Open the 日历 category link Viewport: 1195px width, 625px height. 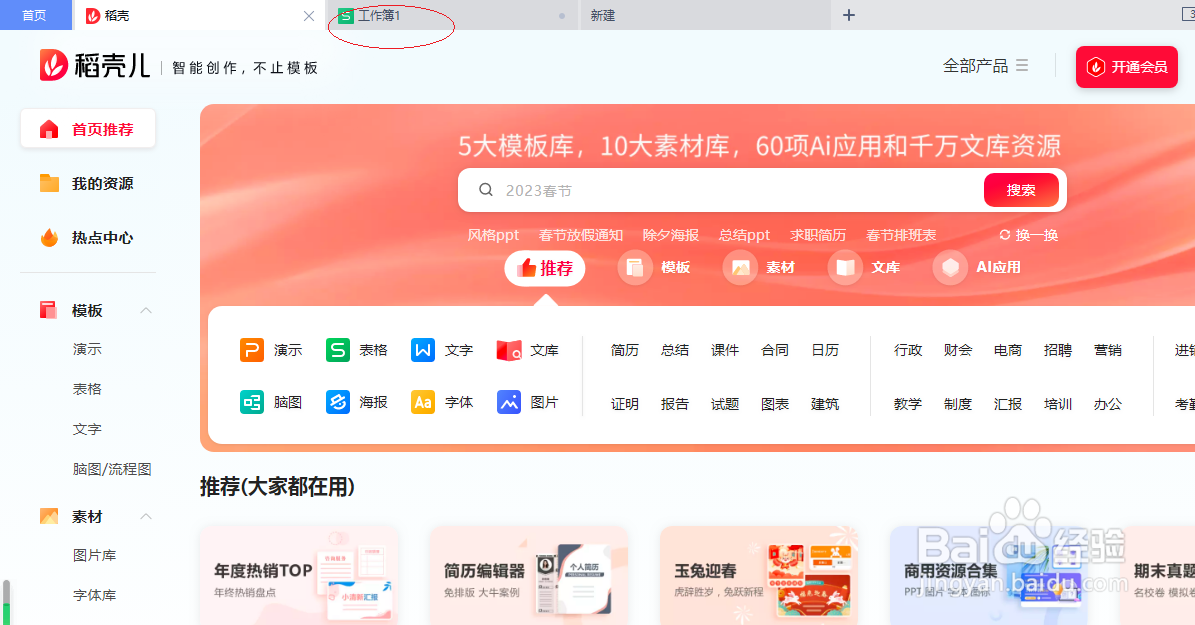point(825,350)
